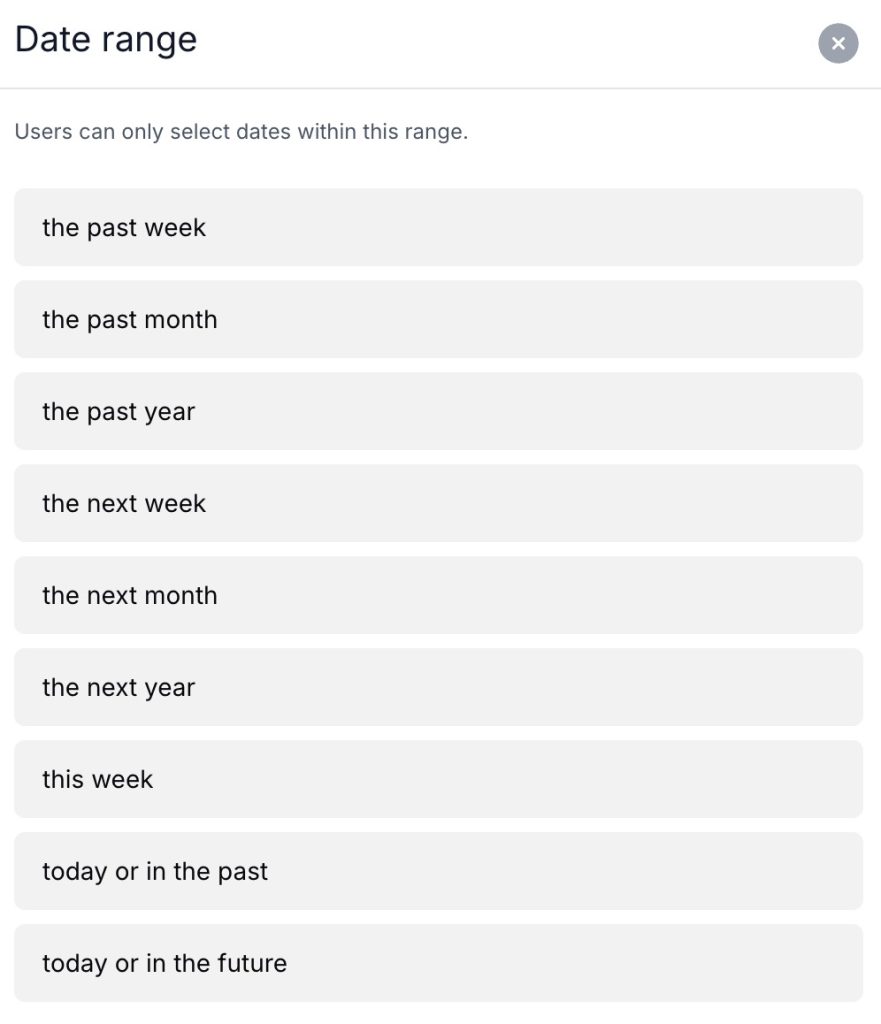
Task: Select the "this week" option
Action: [438, 779]
